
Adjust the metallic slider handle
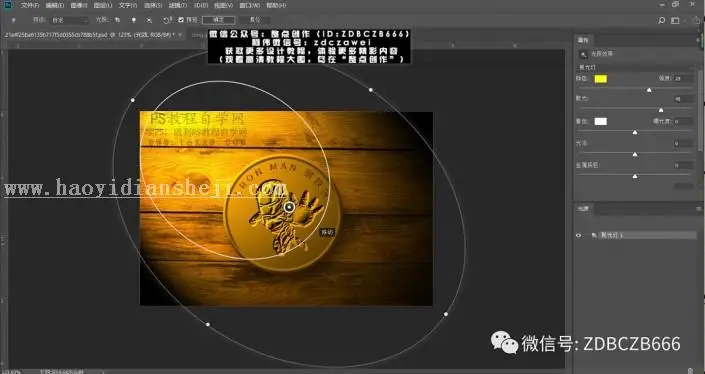(x=635, y=177)
